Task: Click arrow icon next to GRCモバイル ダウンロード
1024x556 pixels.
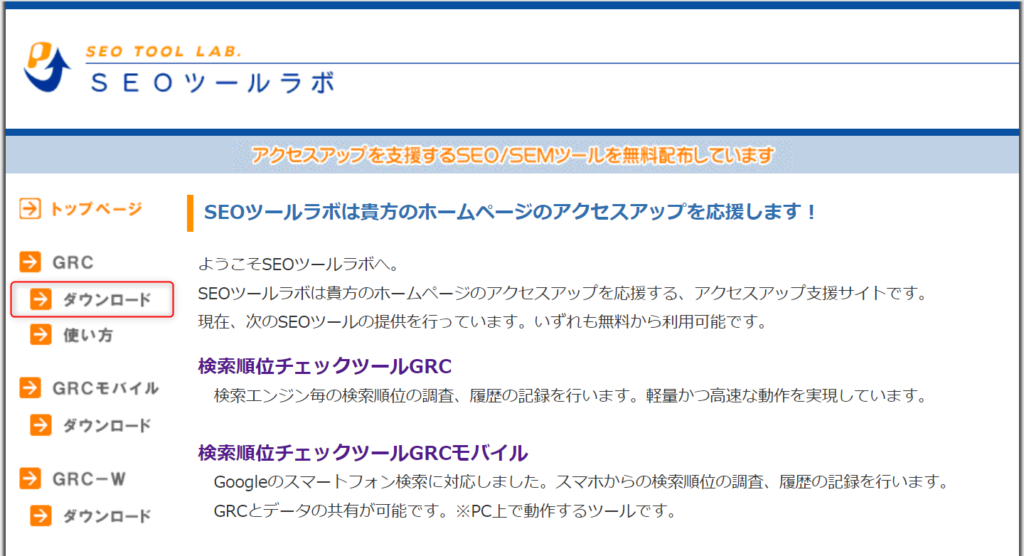Action: 40,425
